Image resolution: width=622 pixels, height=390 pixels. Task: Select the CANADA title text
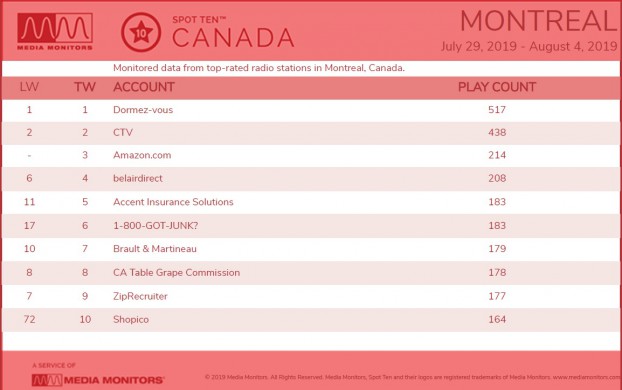pyautogui.click(x=233, y=38)
